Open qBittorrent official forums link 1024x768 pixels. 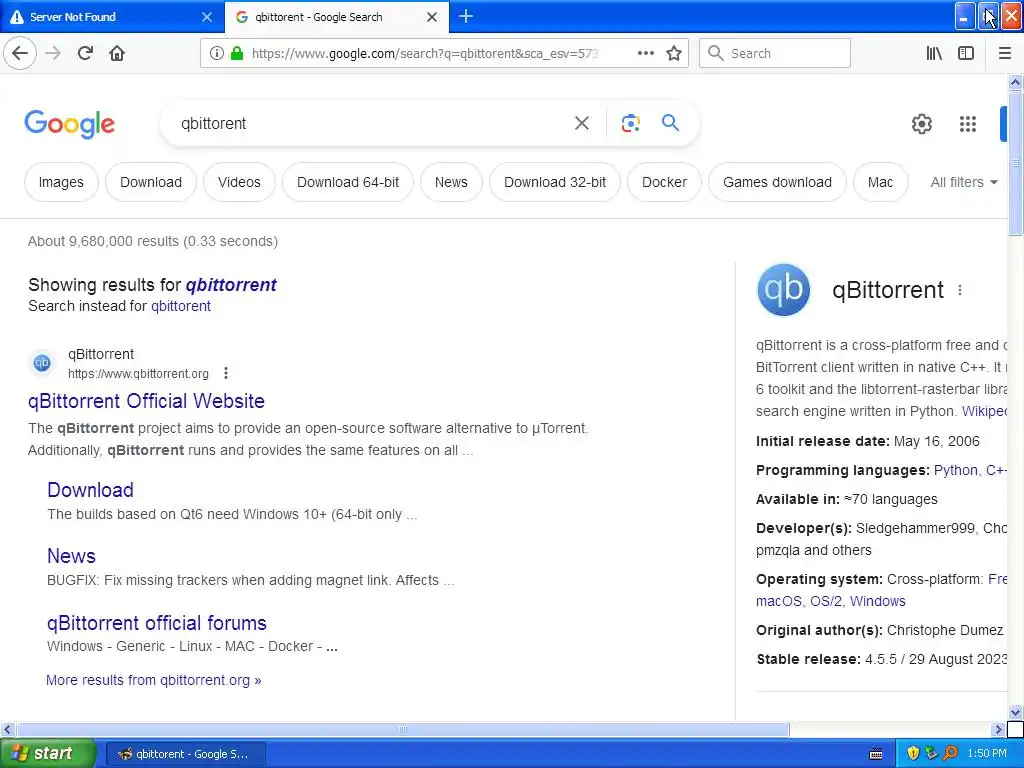pos(157,623)
